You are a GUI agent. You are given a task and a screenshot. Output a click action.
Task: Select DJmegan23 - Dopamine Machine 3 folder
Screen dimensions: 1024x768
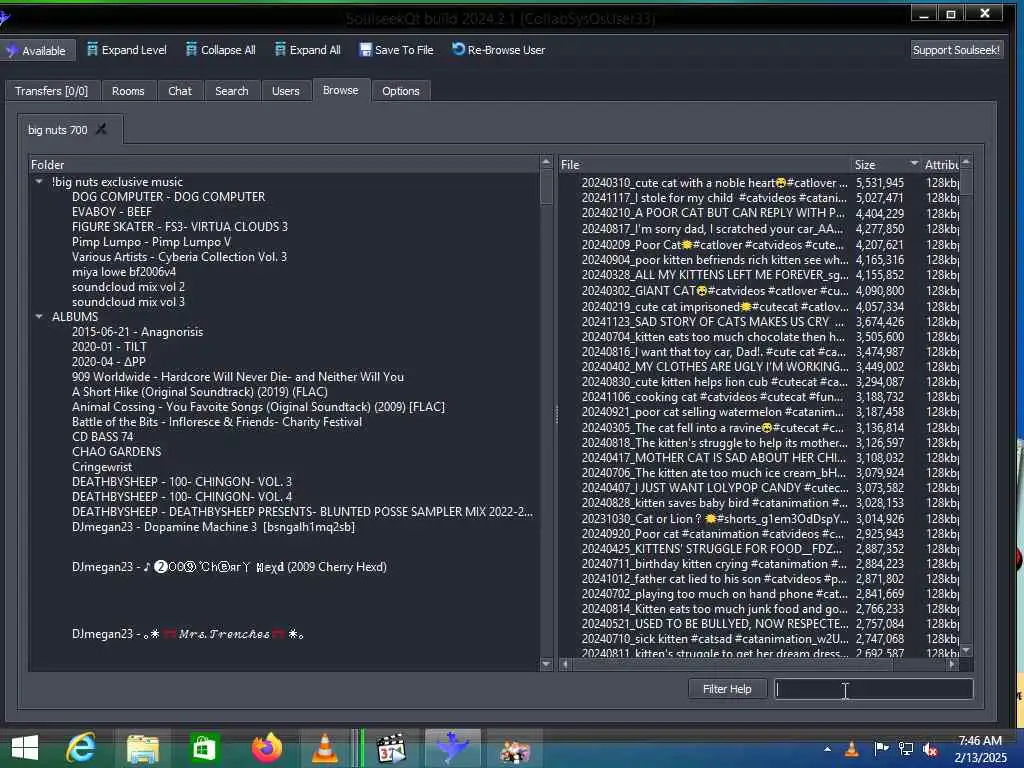214,527
